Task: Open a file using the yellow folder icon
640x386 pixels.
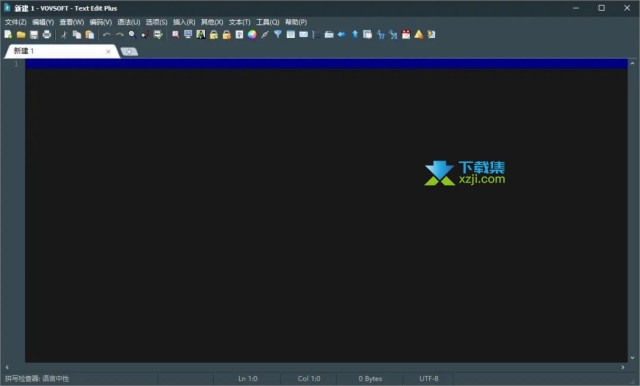Action: coord(21,35)
